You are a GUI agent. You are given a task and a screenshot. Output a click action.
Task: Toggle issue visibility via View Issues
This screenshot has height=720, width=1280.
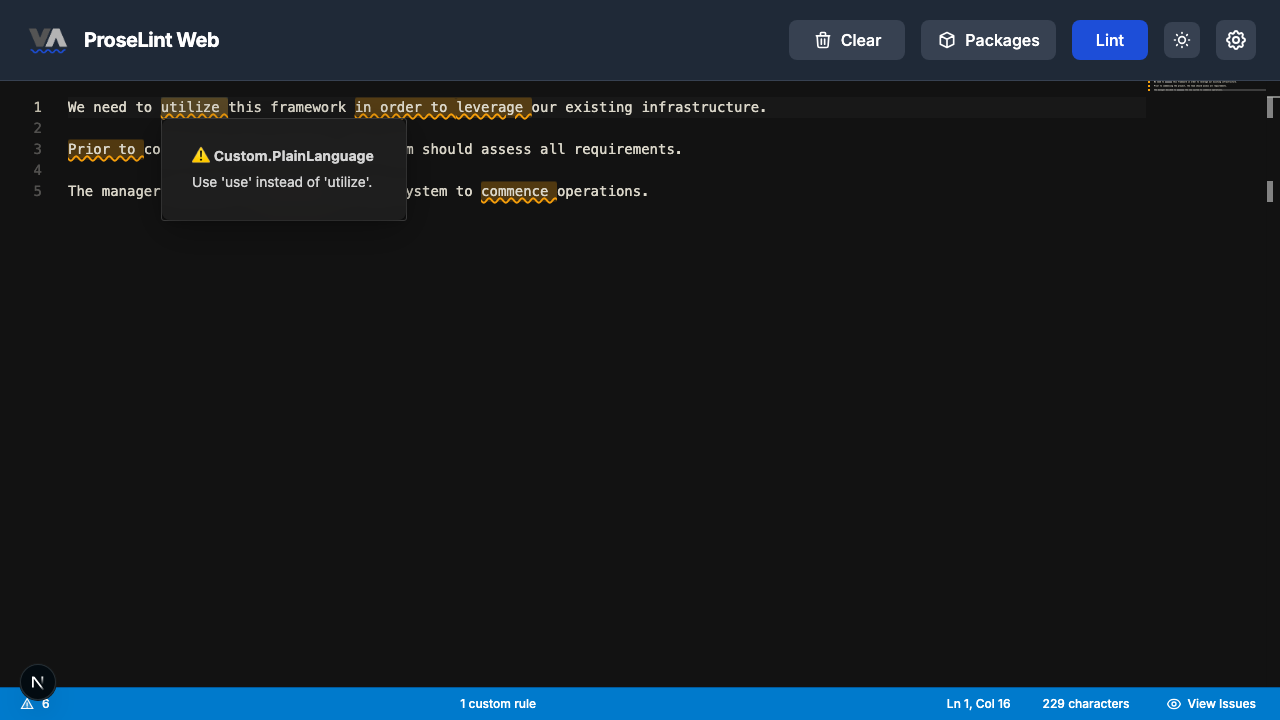[1211, 703]
